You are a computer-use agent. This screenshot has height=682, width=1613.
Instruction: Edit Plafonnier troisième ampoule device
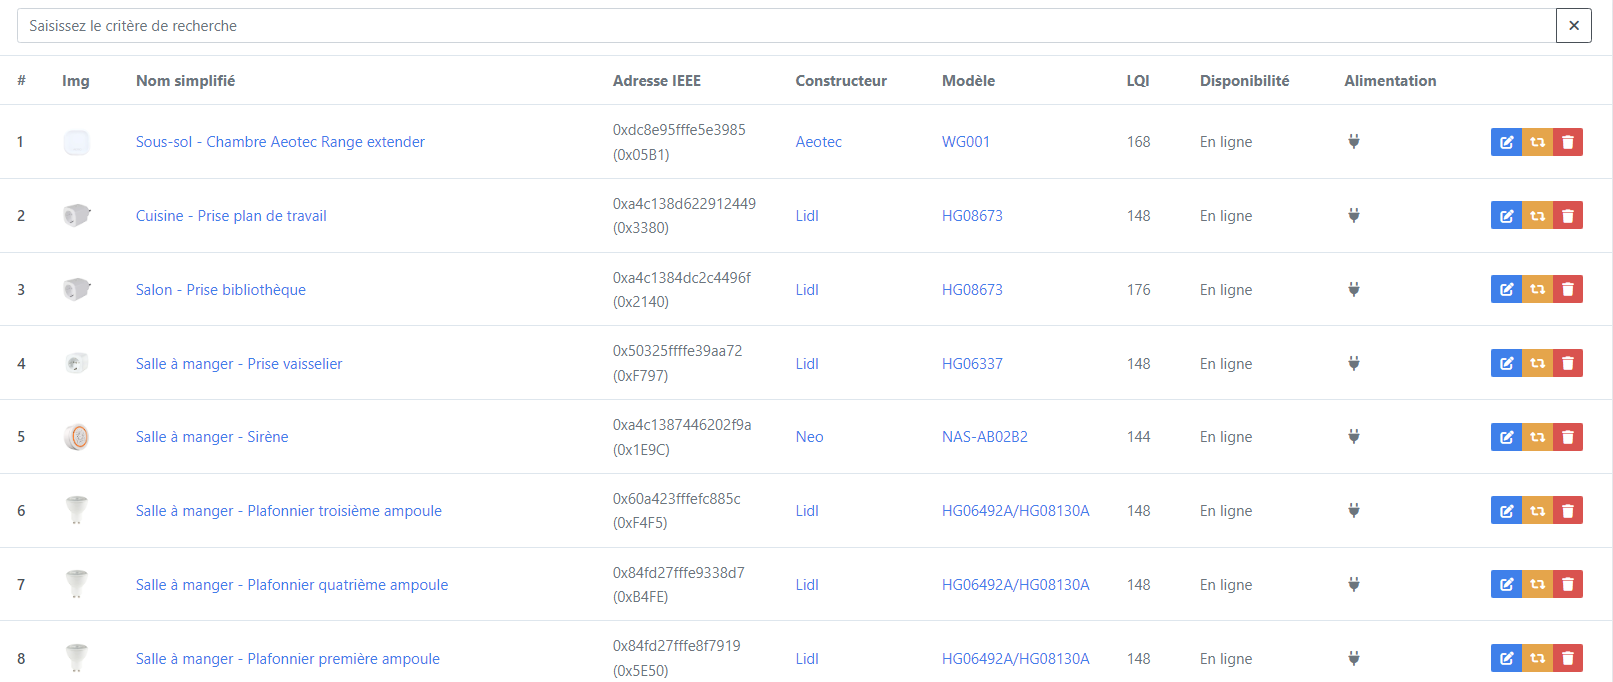tap(1506, 511)
